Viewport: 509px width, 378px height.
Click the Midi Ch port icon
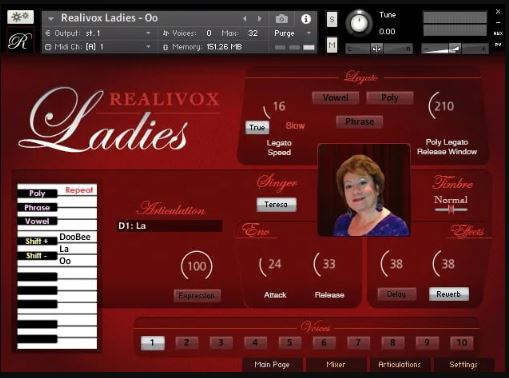tap(48, 47)
